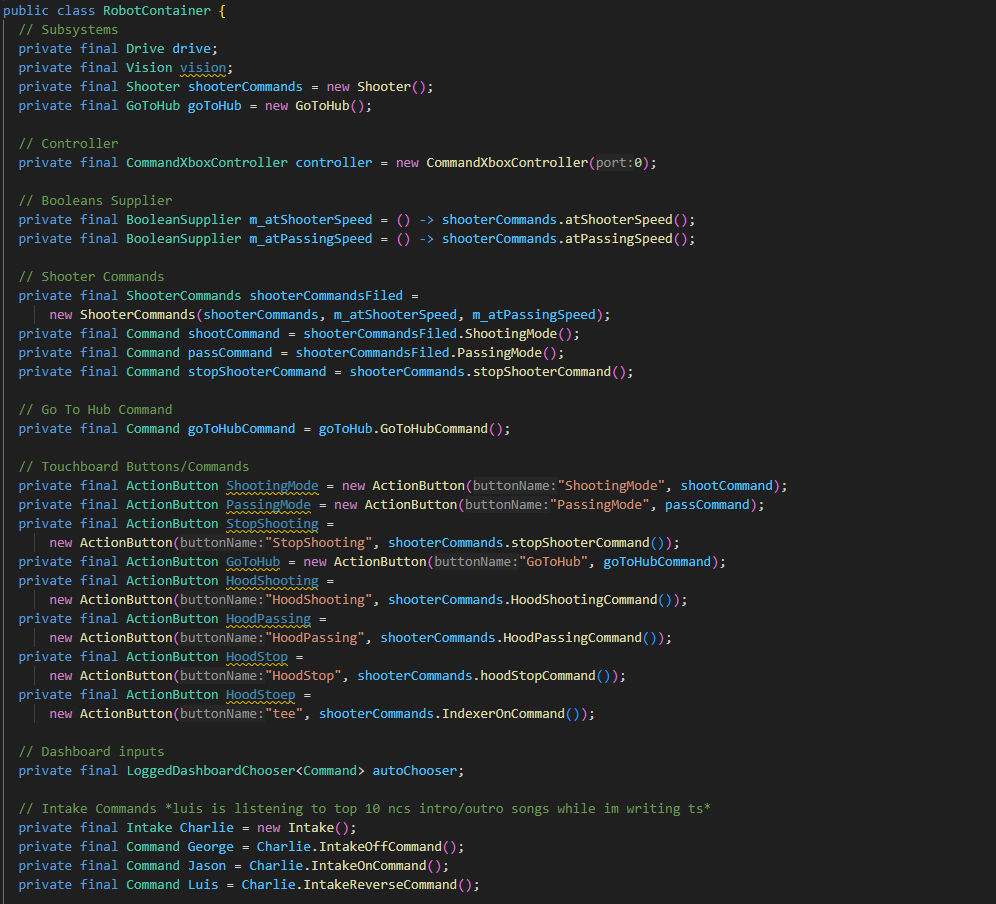Click the shootCommand field declaration

[x=234, y=334]
